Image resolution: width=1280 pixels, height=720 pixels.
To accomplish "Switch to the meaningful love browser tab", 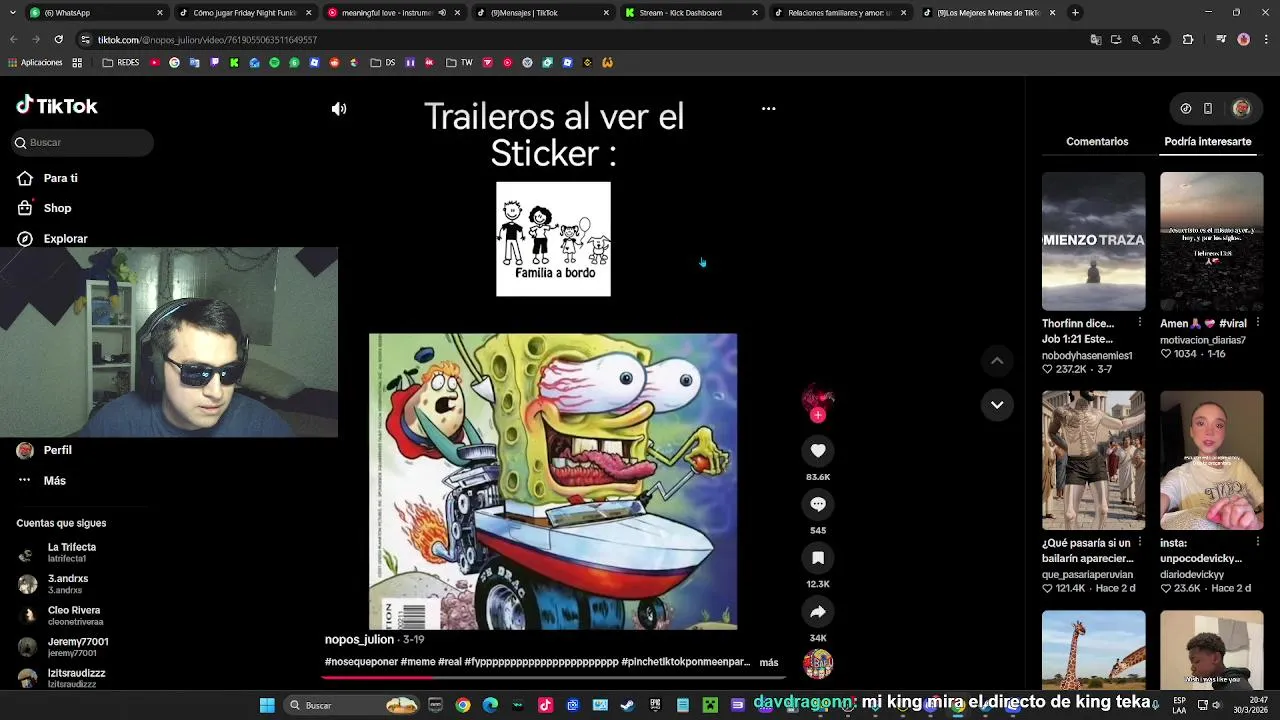I will [x=392, y=13].
